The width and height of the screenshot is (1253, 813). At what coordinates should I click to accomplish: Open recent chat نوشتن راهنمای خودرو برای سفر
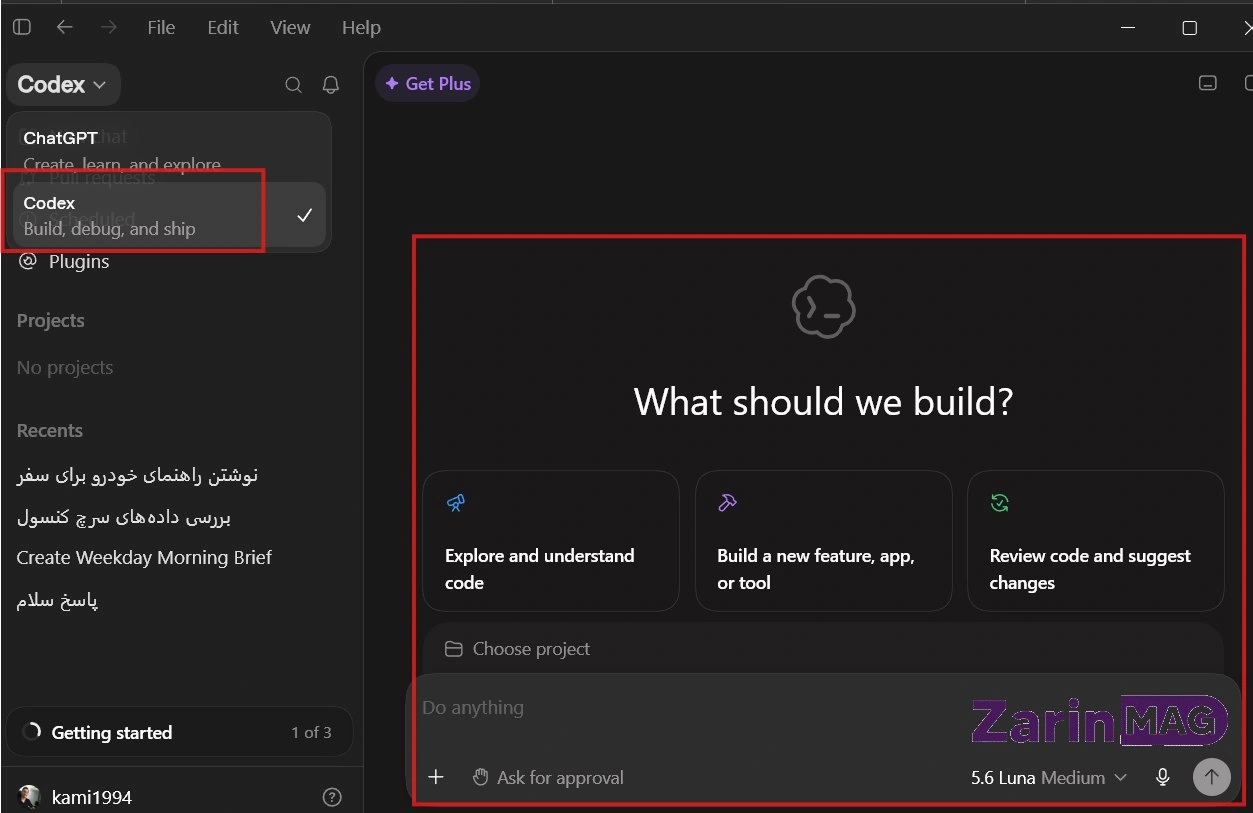138,475
